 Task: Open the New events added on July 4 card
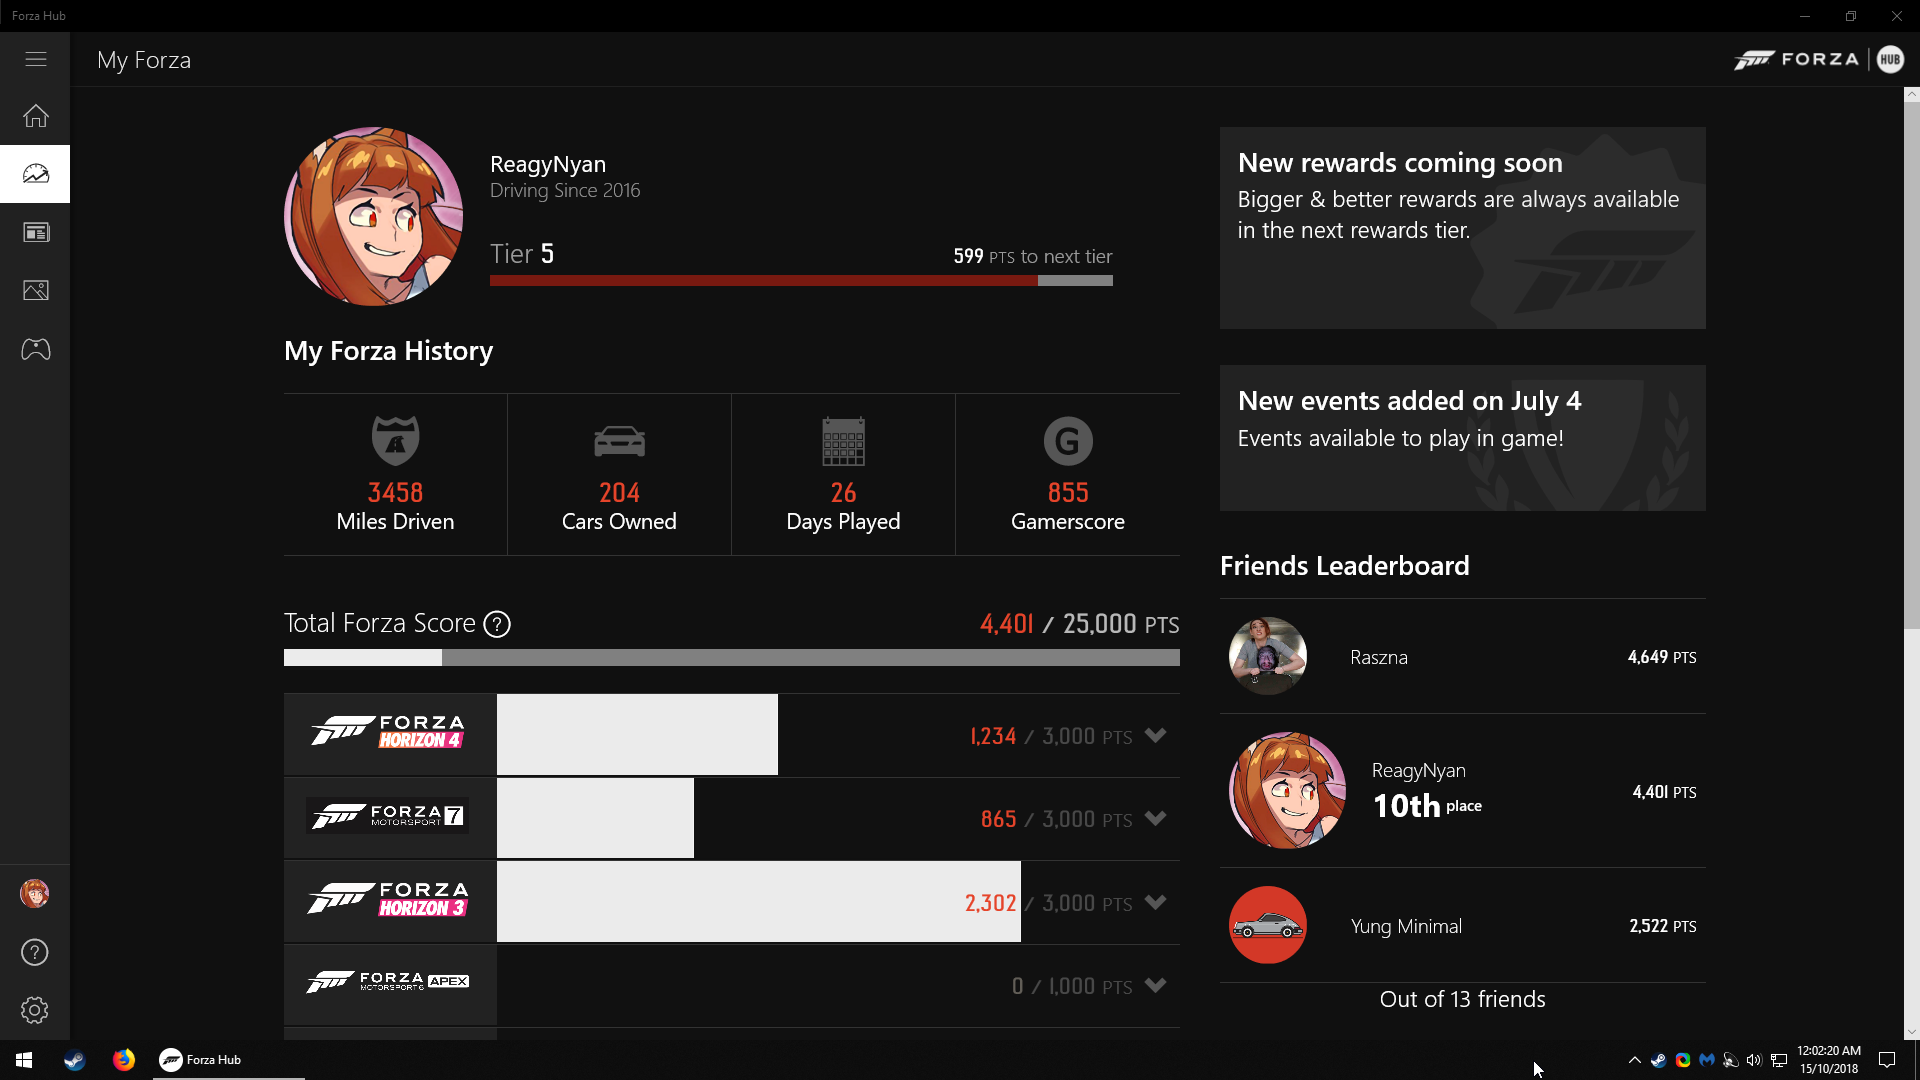tap(1462, 437)
